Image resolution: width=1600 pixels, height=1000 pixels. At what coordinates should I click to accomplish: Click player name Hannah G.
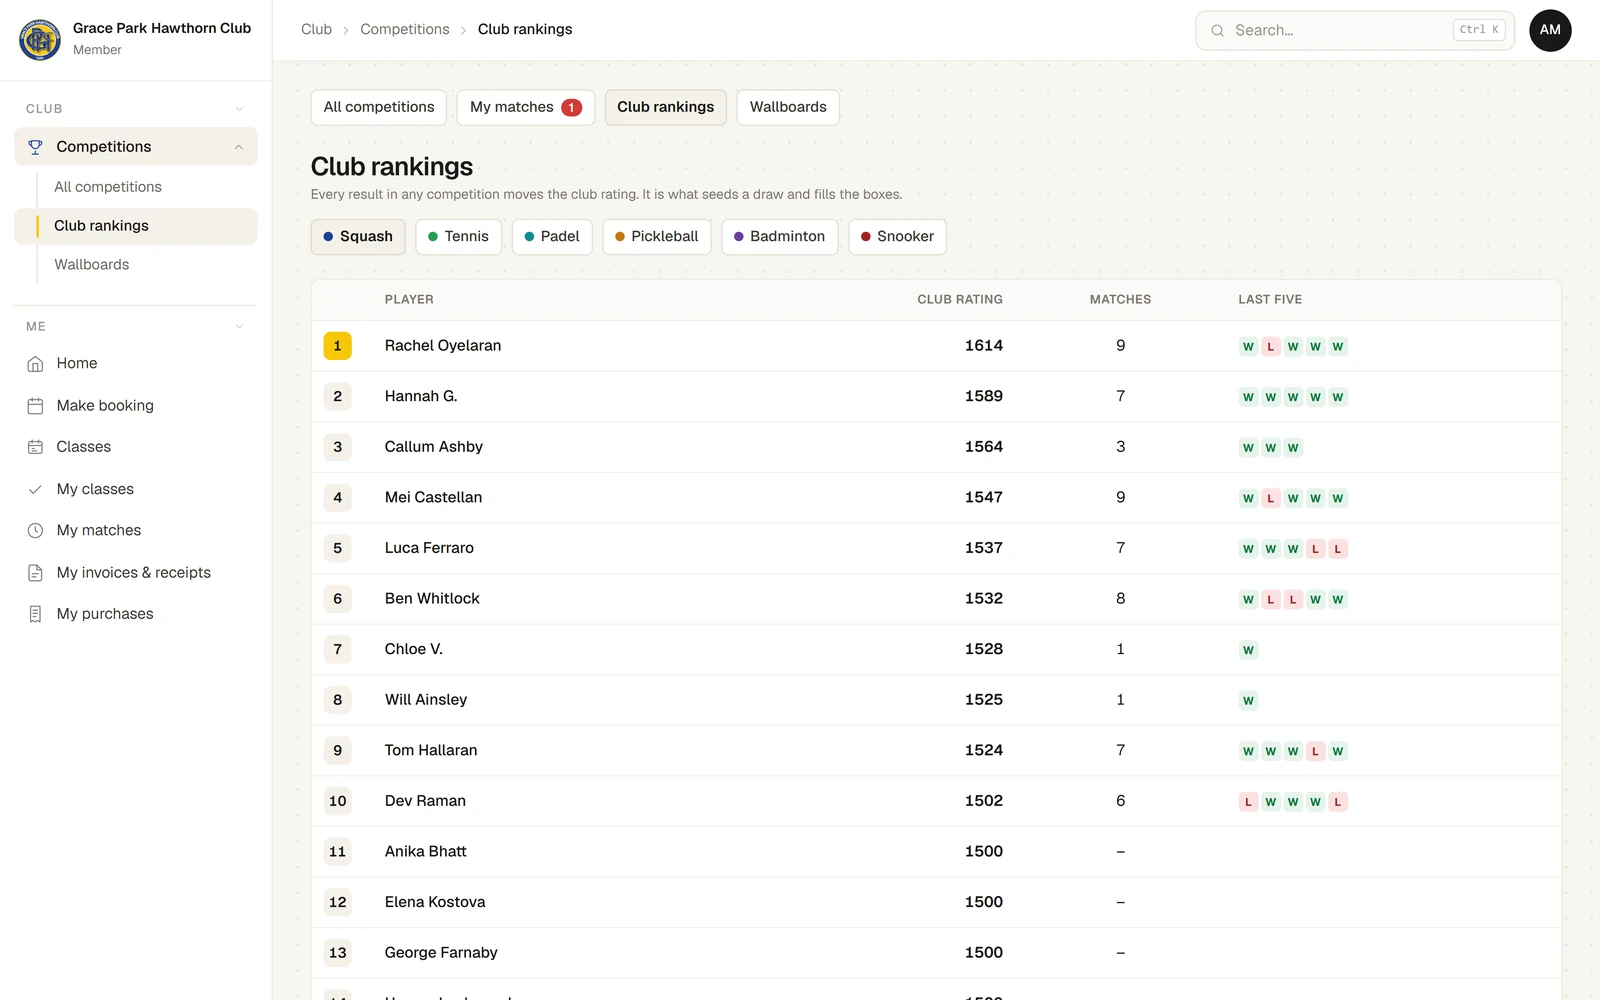[421, 397]
